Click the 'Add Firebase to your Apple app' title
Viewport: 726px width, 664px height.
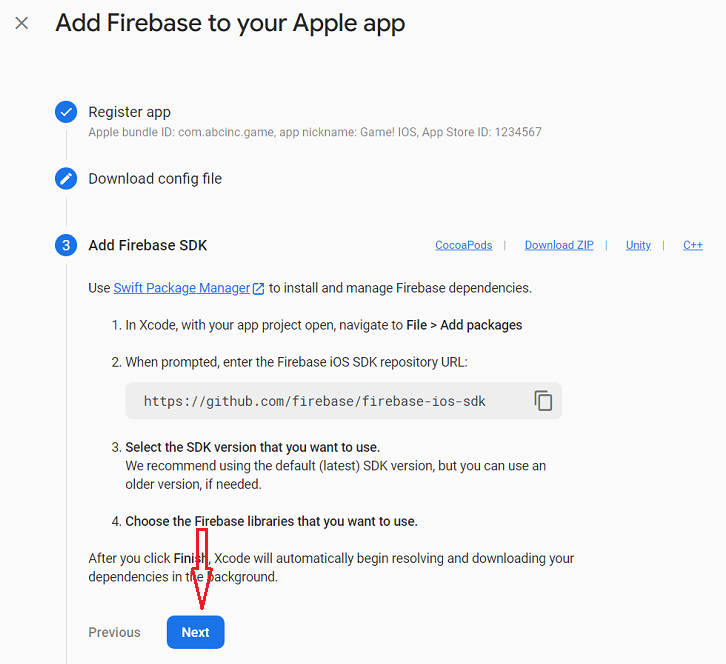pos(230,23)
